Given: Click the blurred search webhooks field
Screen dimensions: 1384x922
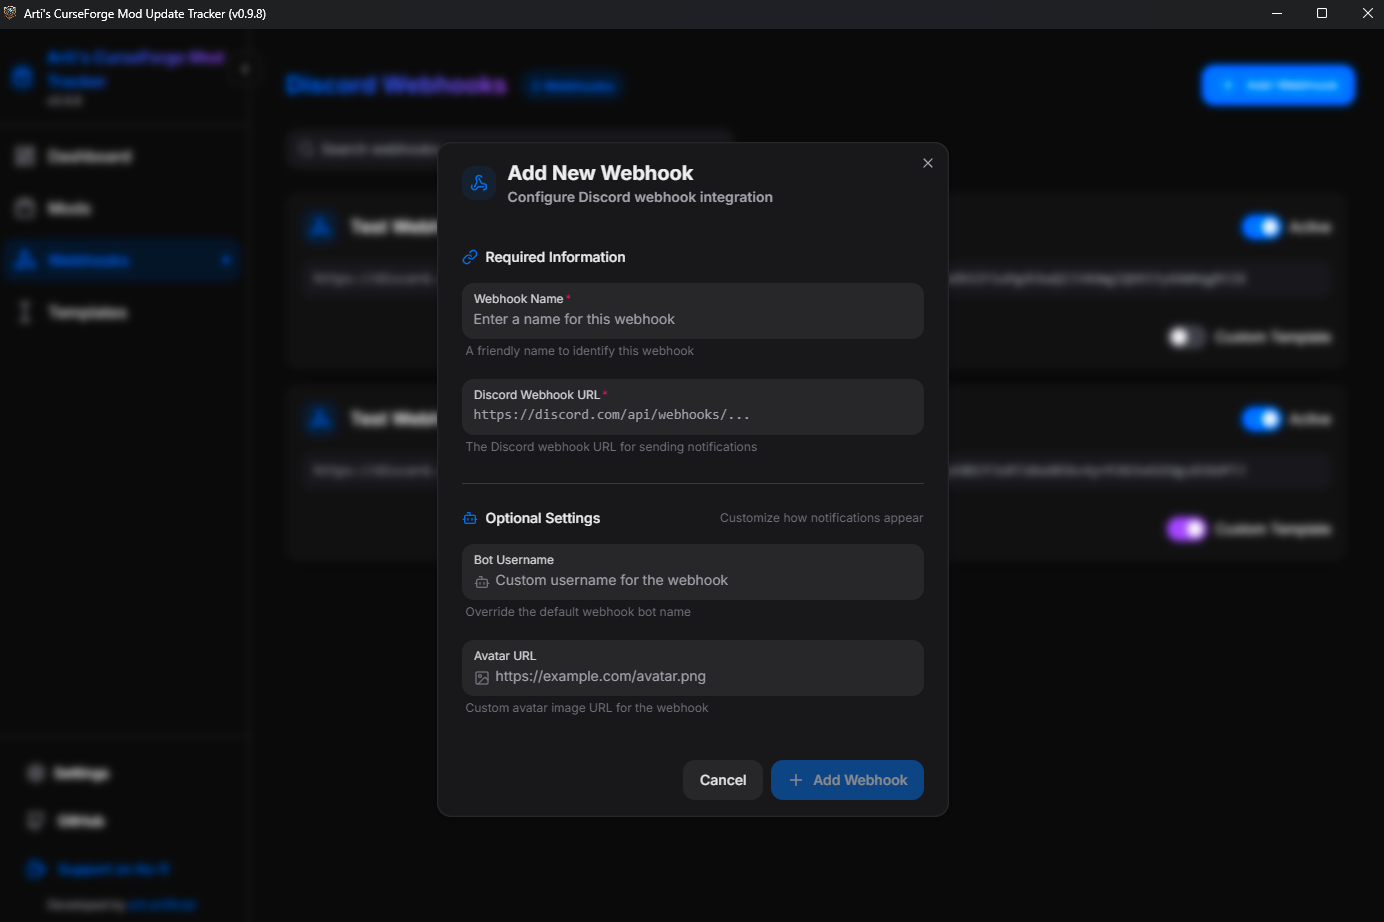Looking at the screenshot, I should coord(510,149).
